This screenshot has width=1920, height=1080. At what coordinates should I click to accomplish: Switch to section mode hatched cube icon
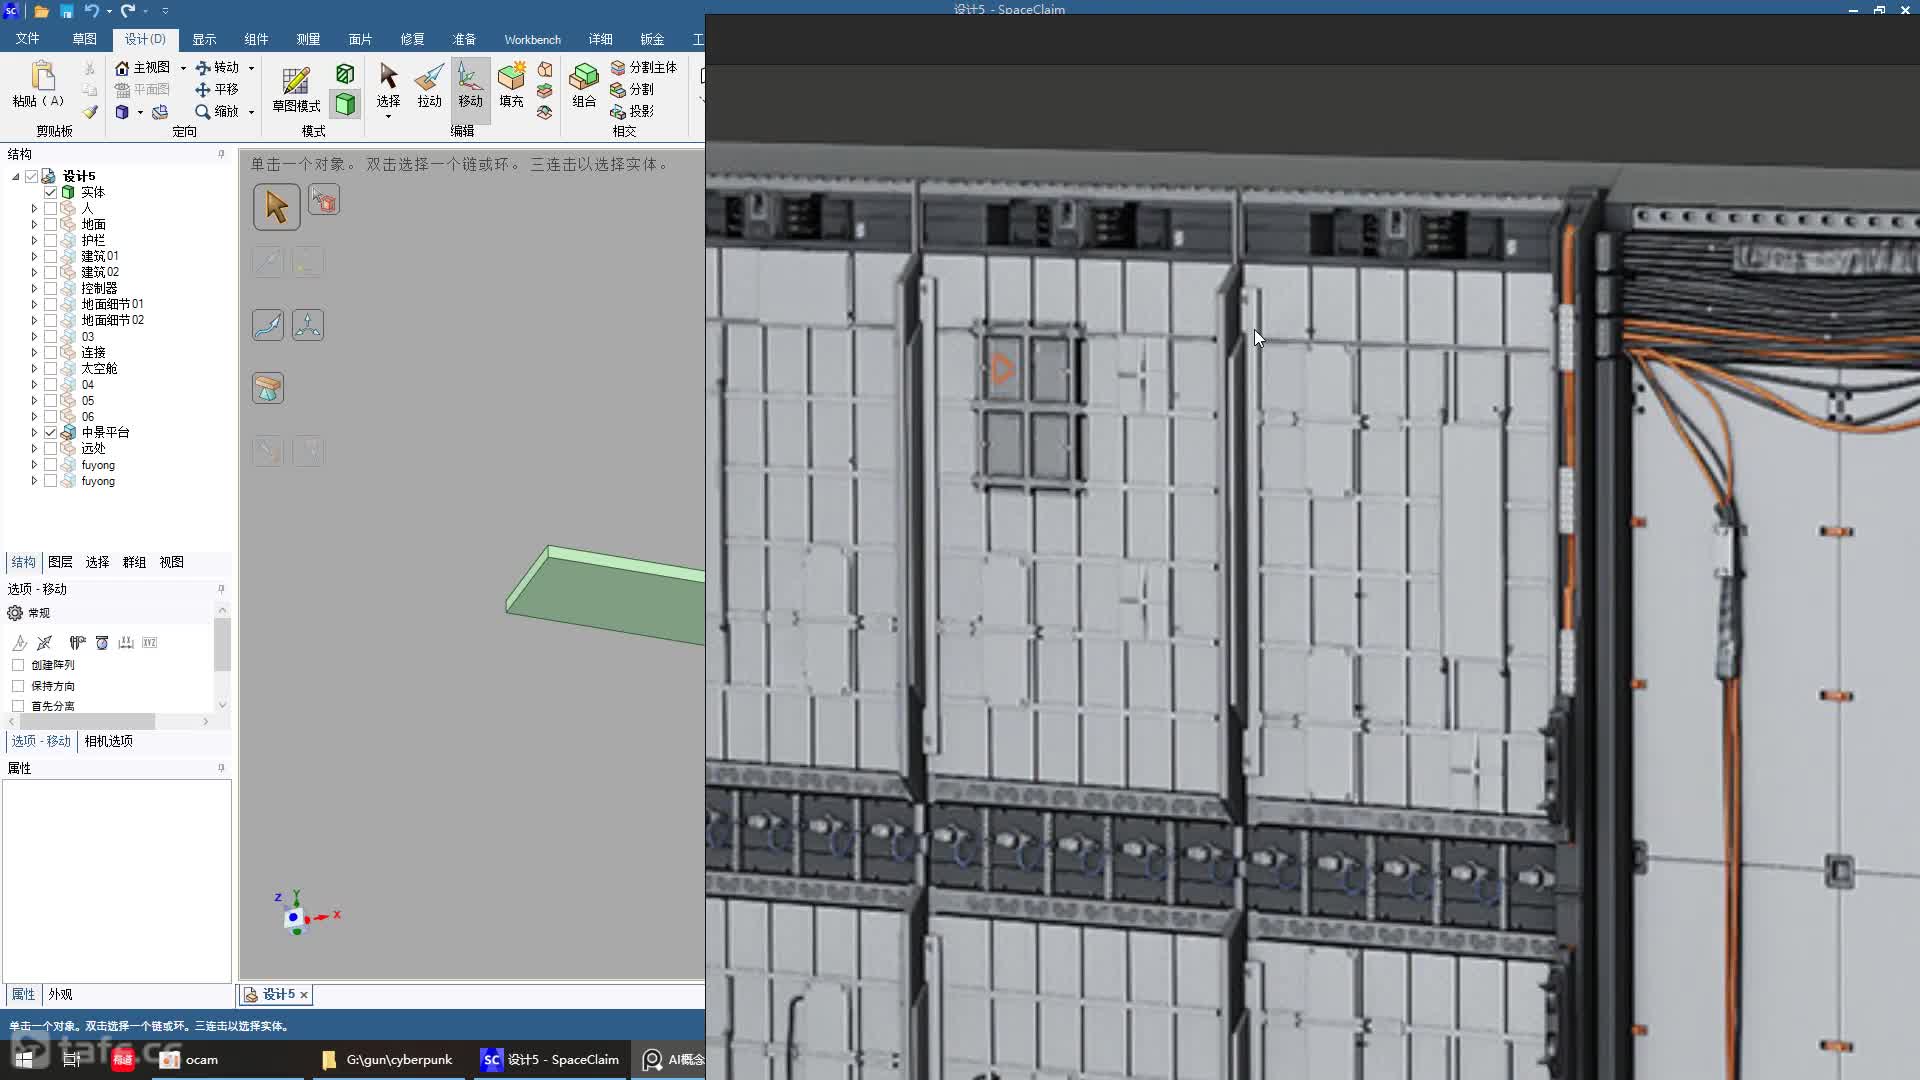pos(345,74)
